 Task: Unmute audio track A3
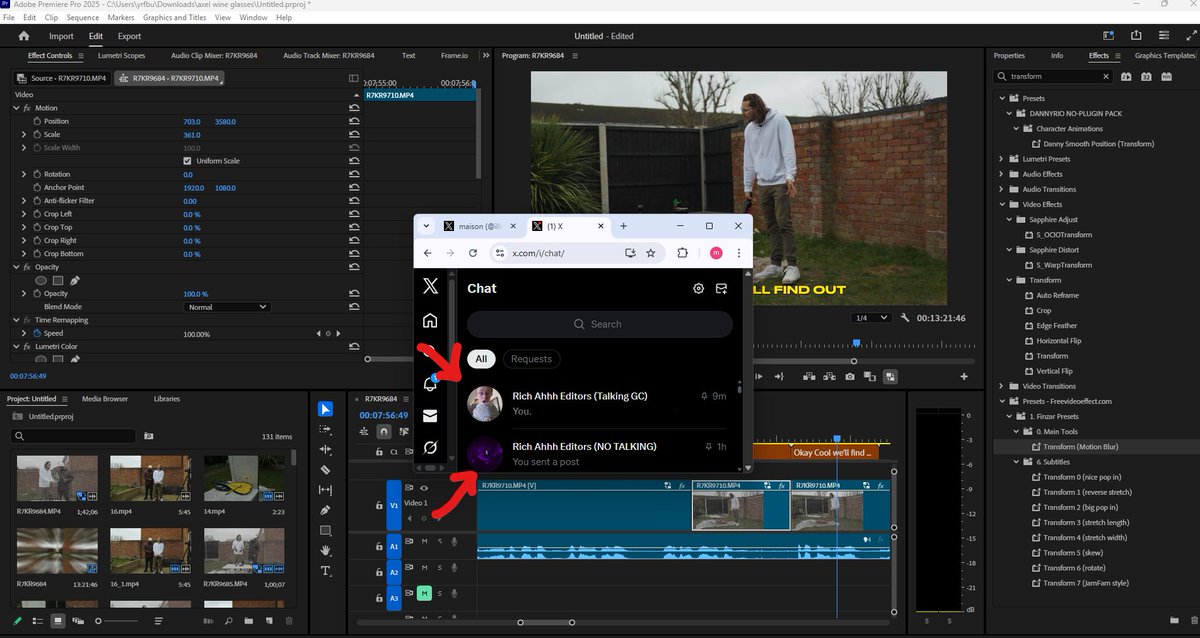point(424,593)
